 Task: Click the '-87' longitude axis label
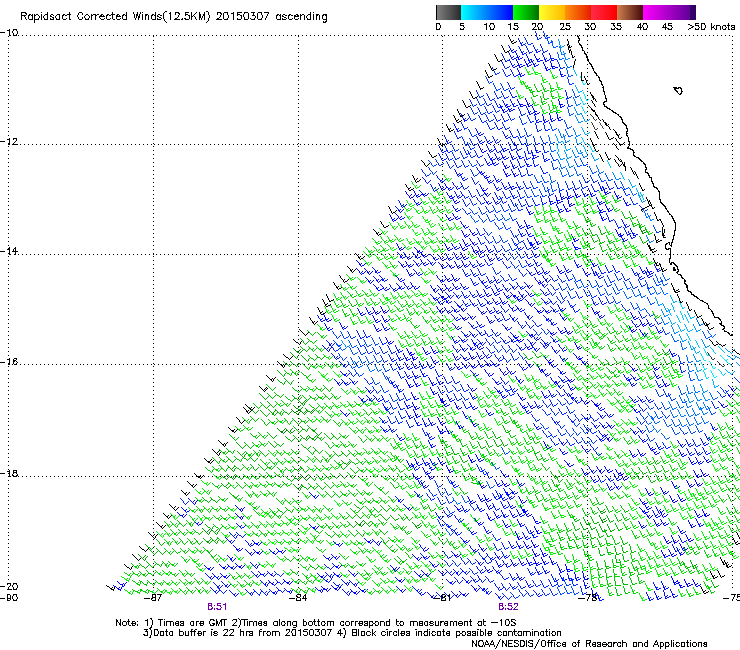pyautogui.click(x=153, y=598)
